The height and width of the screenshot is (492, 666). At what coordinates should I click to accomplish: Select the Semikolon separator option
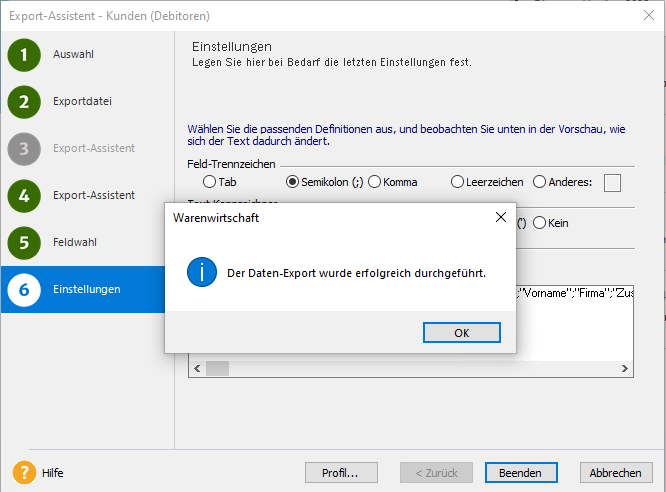[293, 182]
